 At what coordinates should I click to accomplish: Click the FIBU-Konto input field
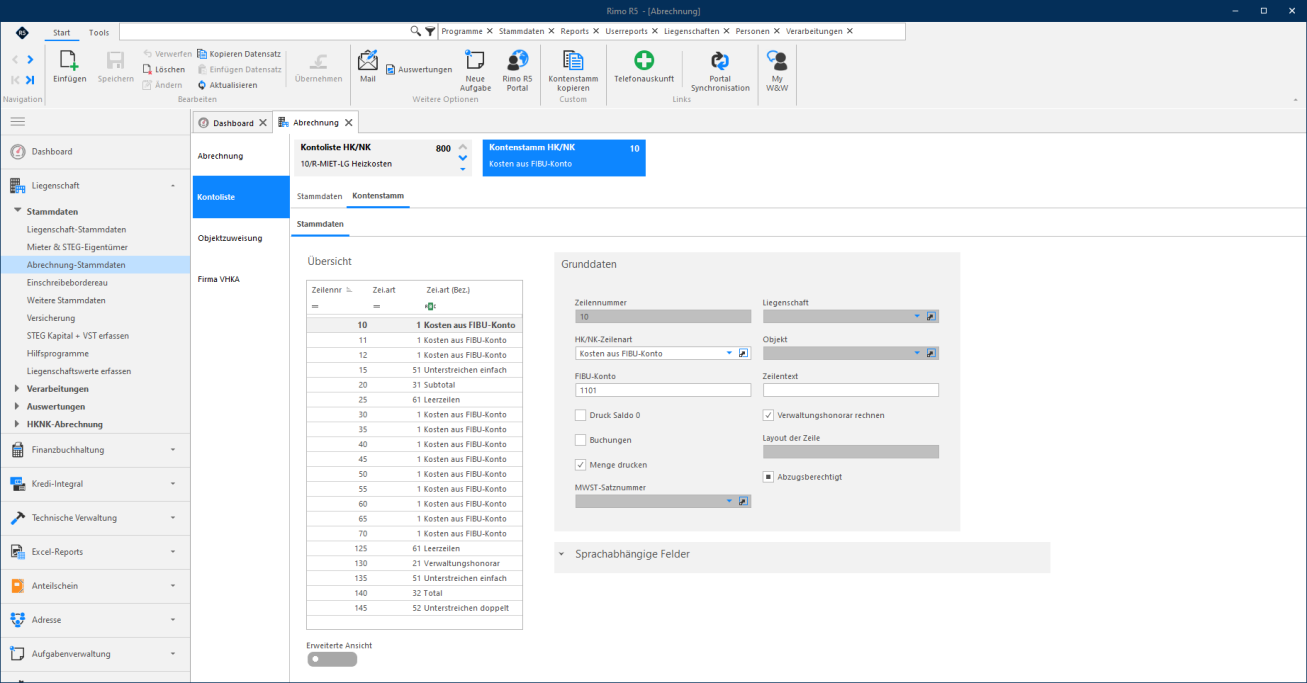663,390
